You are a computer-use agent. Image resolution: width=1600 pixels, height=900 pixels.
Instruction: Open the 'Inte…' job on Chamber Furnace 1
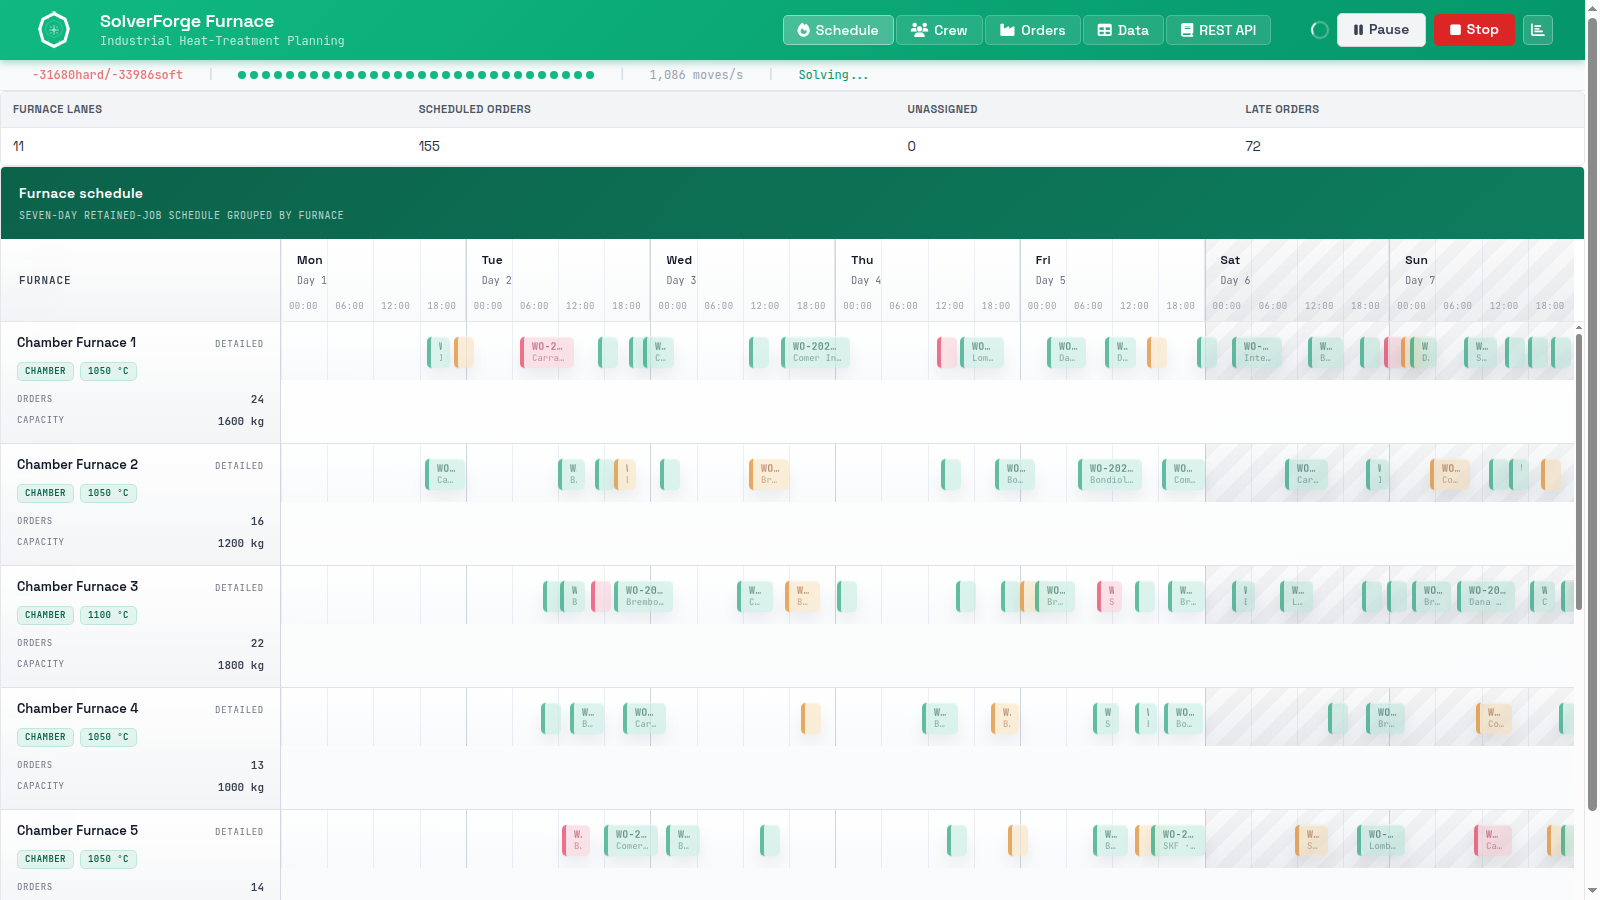point(1257,352)
